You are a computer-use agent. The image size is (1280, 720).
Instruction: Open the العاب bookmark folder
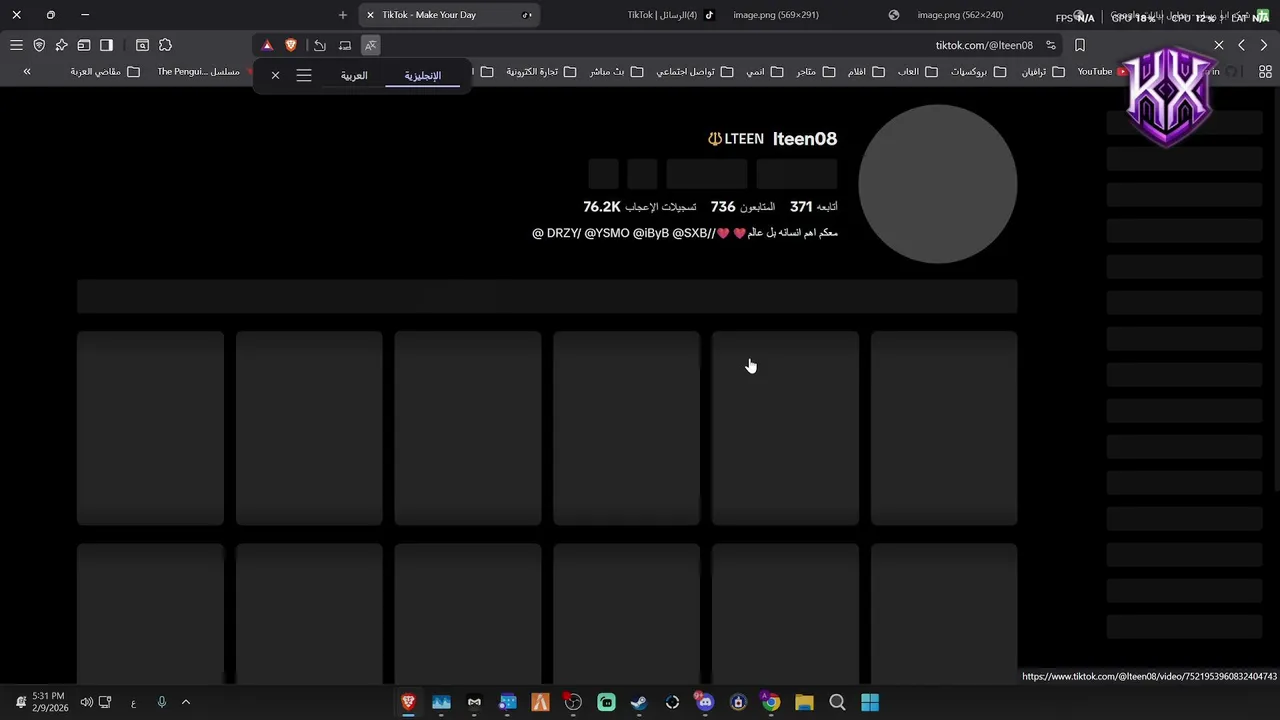917,72
